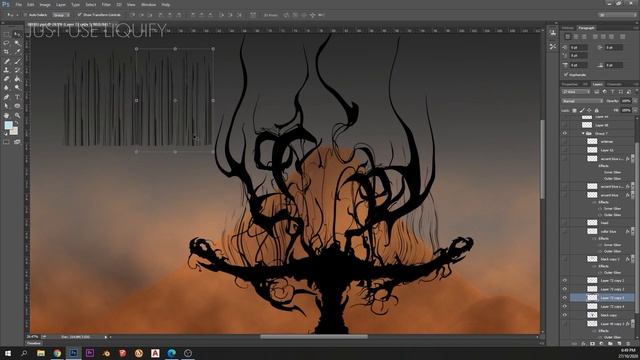This screenshot has width=640, height=360.
Task: Select the Blur tool
Action: [7, 88]
